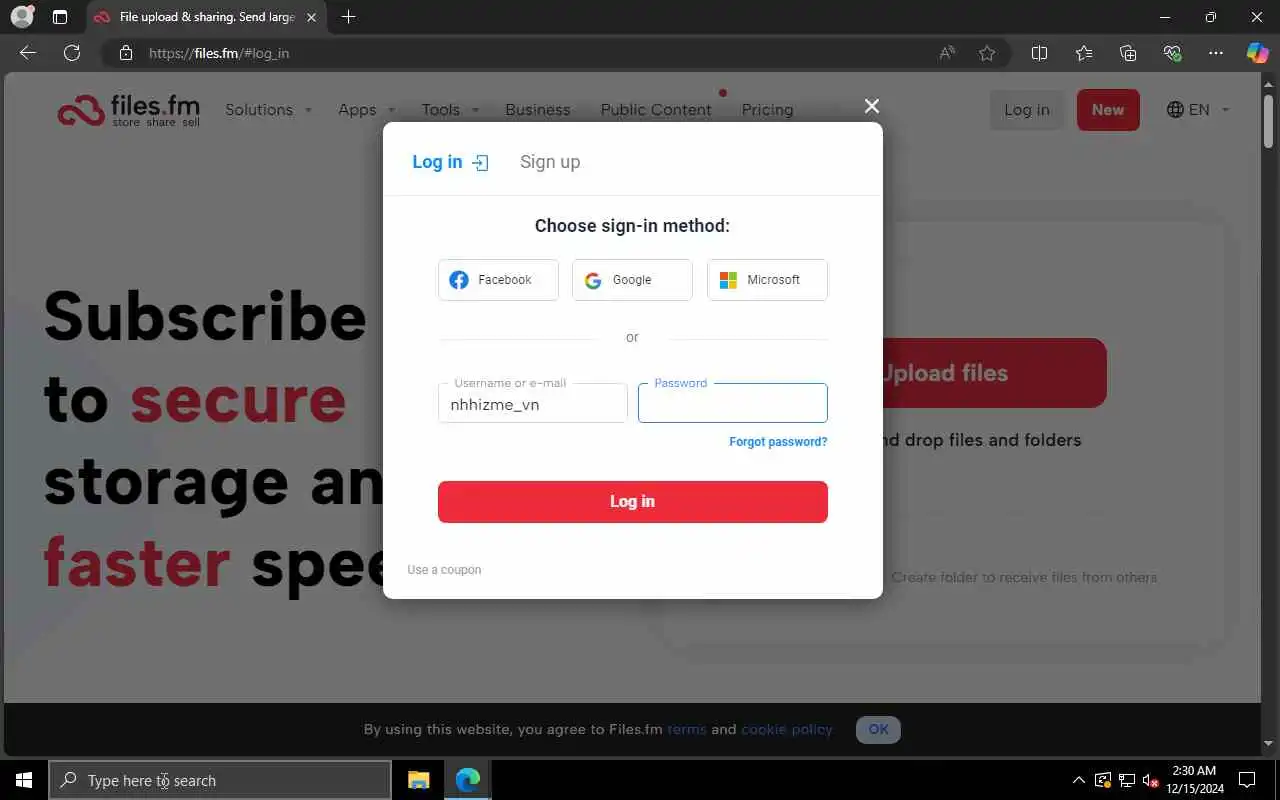Open the network tray icon
This screenshot has width=1280, height=800.
[x=1126, y=780]
